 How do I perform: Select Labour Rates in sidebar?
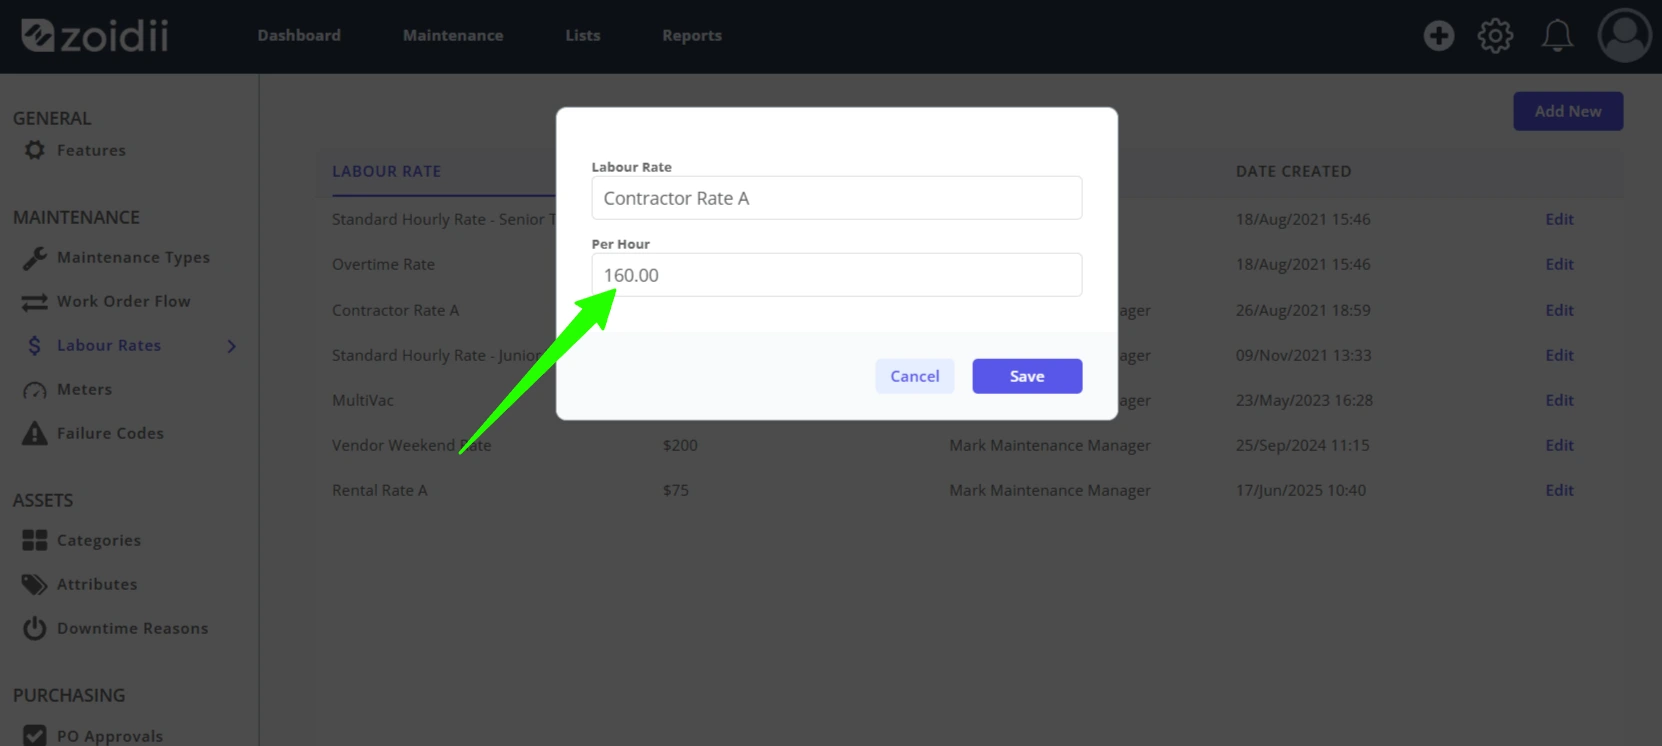pyautogui.click(x=109, y=345)
